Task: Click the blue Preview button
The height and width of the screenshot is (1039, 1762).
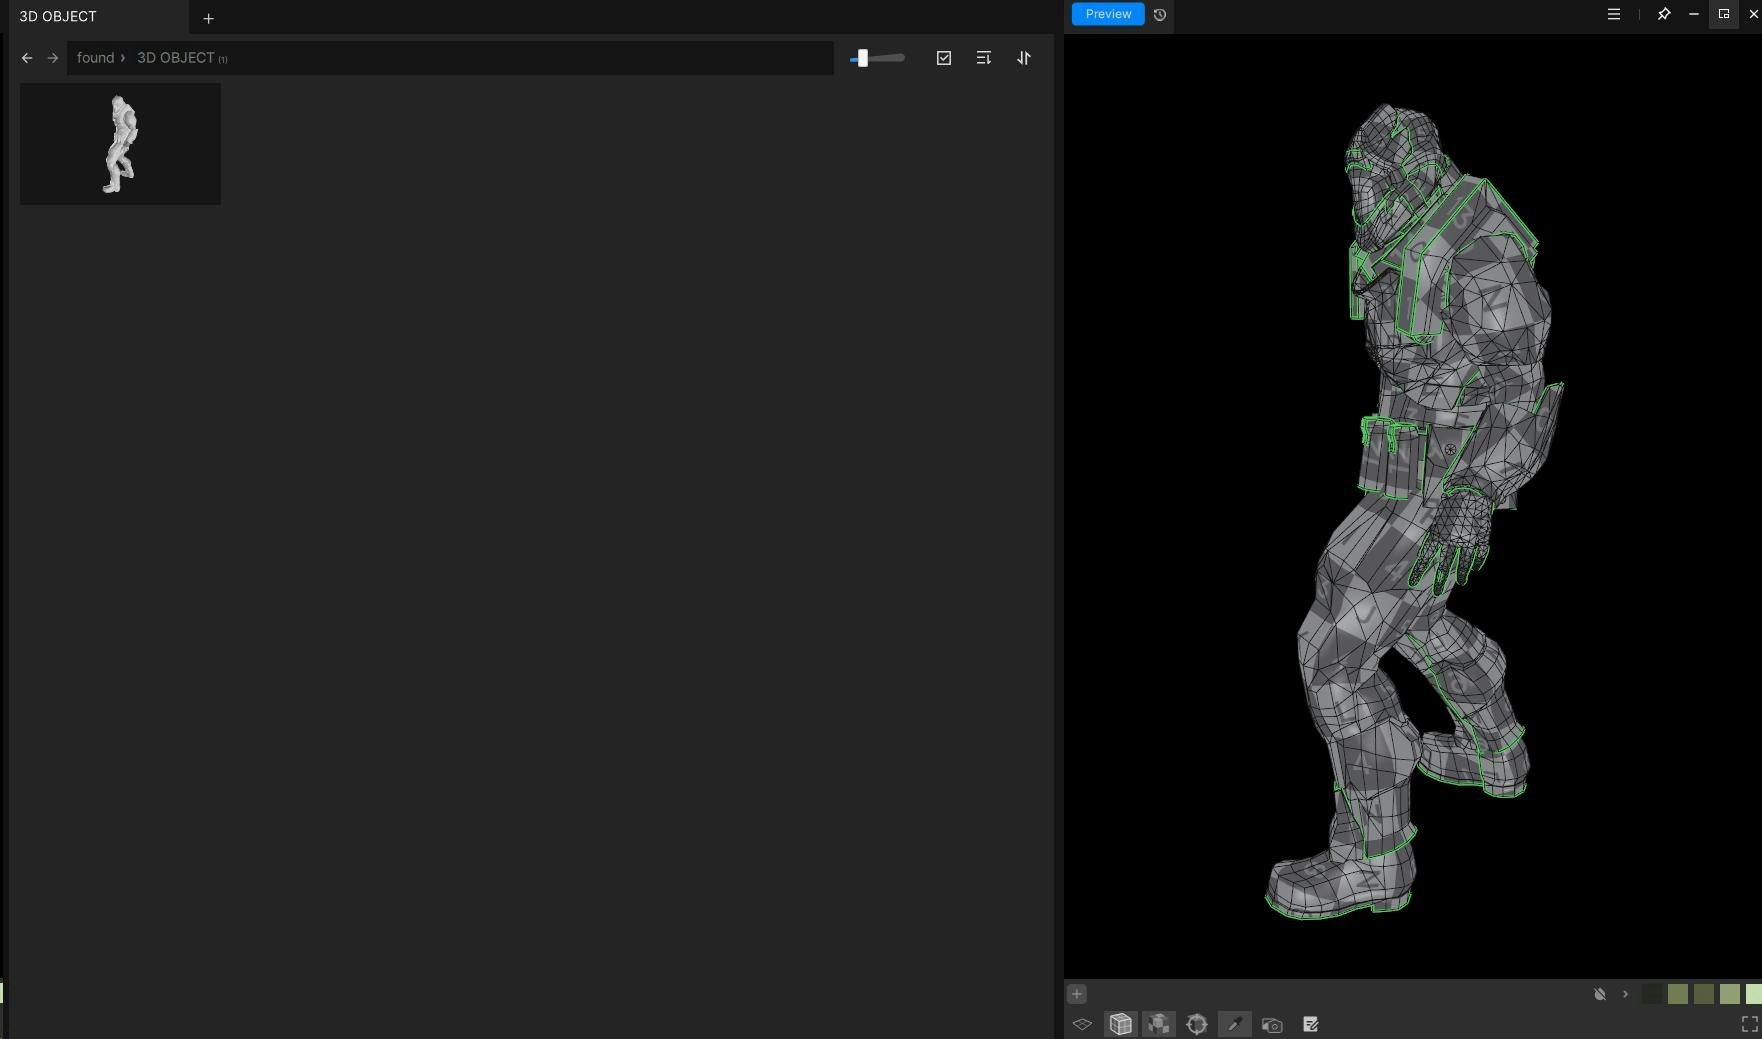Action: pyautogui.click(x=1108, y=14)
